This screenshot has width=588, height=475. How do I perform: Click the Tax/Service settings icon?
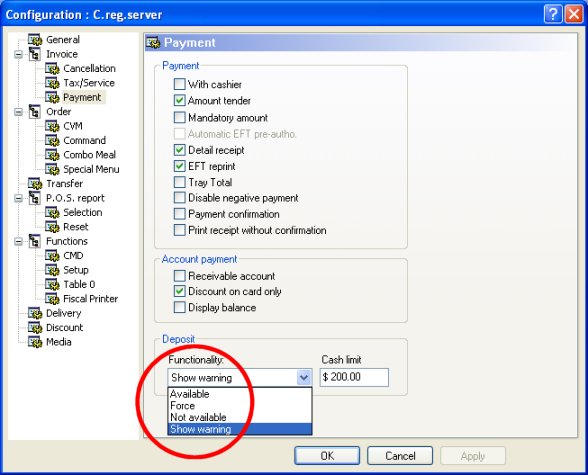click(x=52, y=83)
